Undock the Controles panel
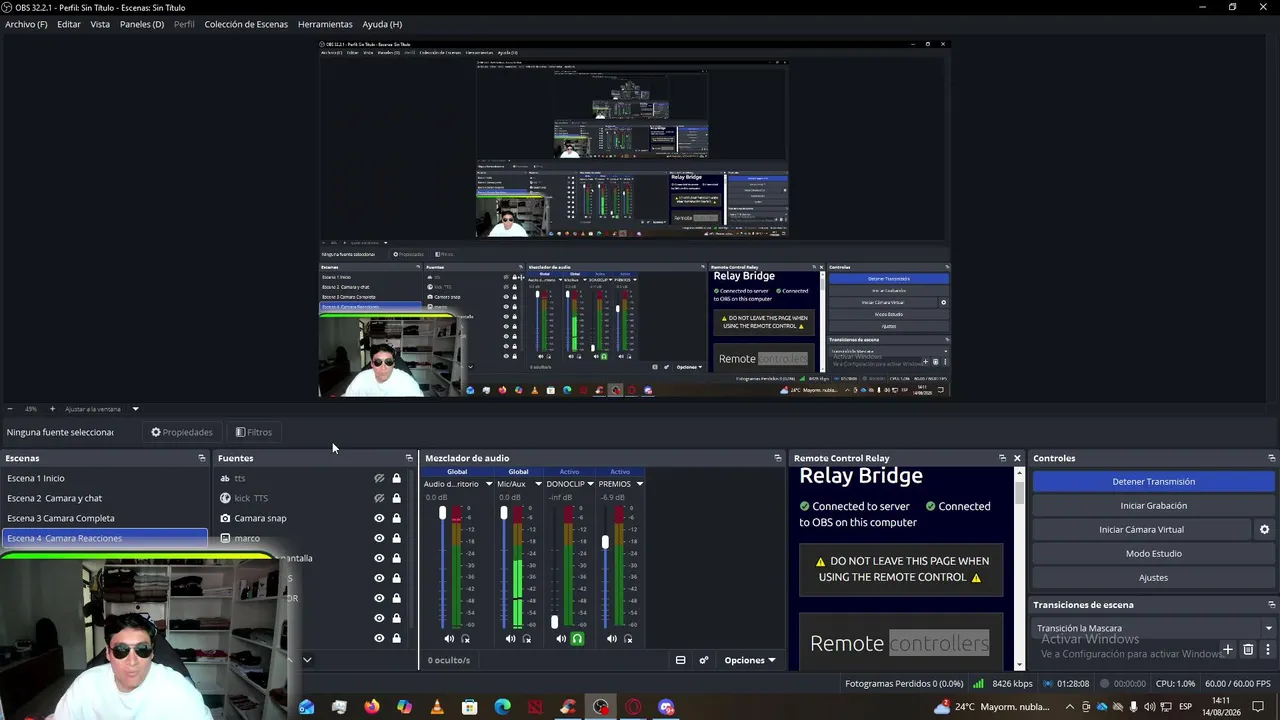 (x=1272, y=458)
